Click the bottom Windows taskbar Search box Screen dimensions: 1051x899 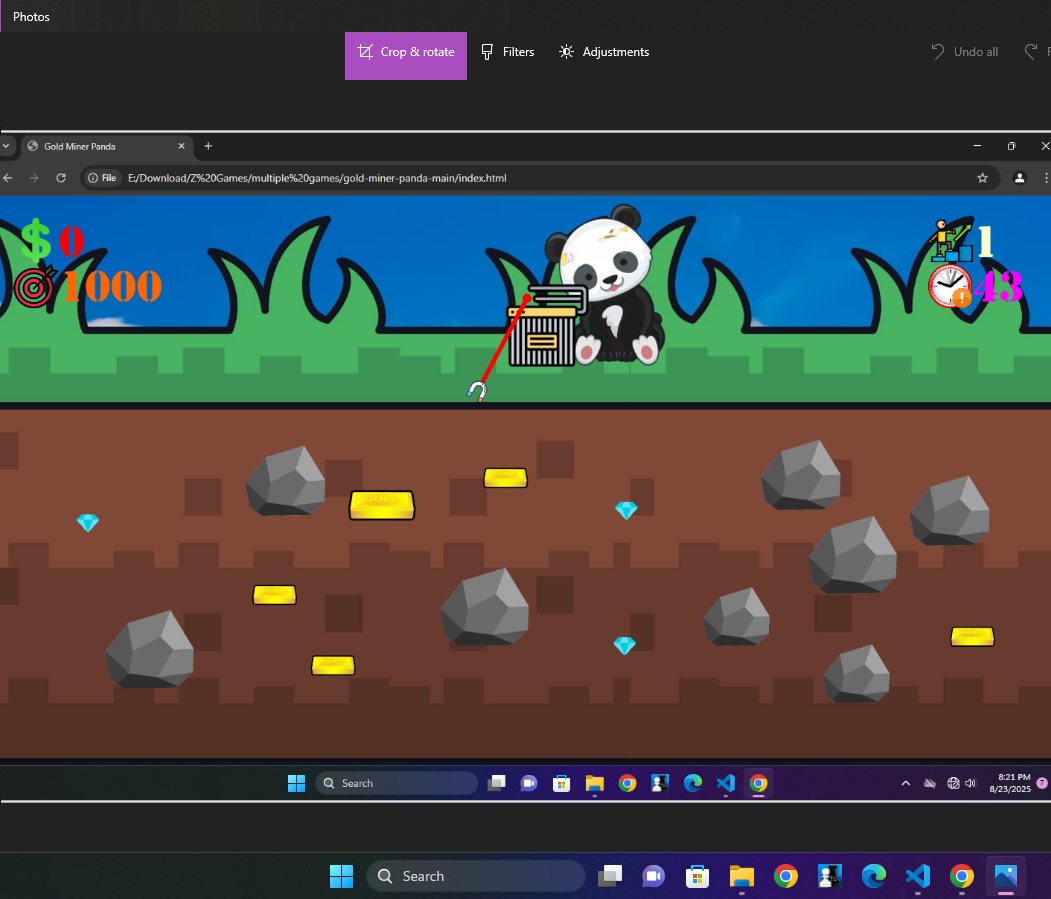click(x=476, y=876)
